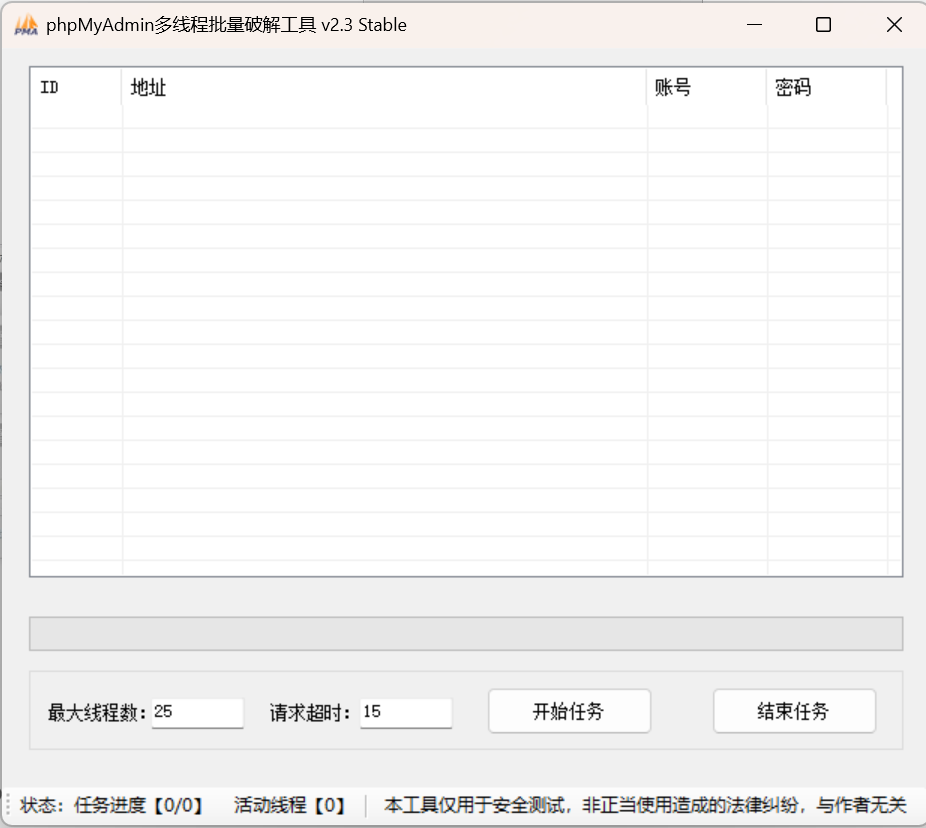
Task: Click the ID column header
Action: click(x=76, y=87)
